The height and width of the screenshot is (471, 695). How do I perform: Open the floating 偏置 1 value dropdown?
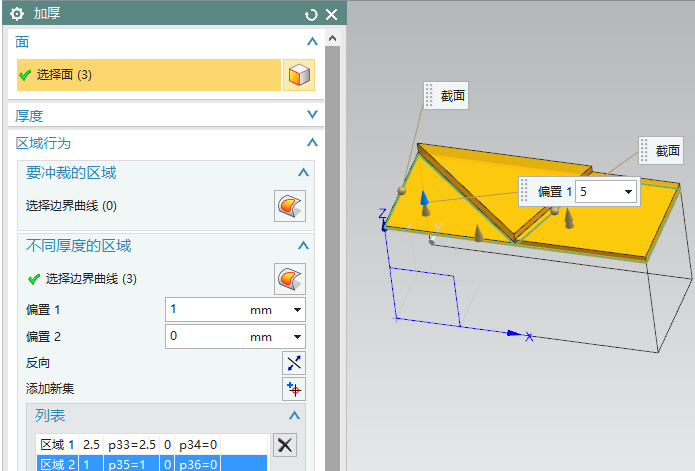628,191
